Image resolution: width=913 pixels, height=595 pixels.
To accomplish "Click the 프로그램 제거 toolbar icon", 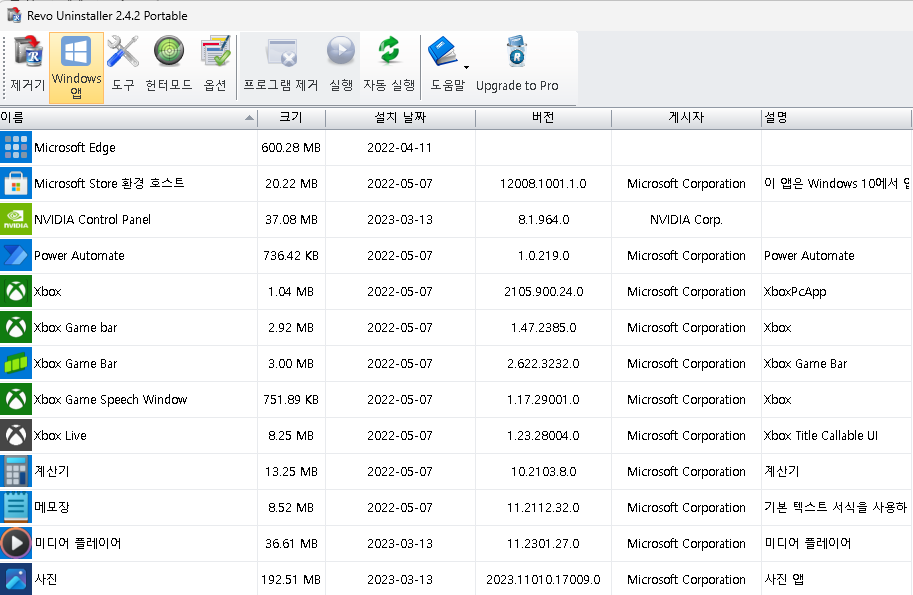I will pyautogui.click(x=281, y=64).
